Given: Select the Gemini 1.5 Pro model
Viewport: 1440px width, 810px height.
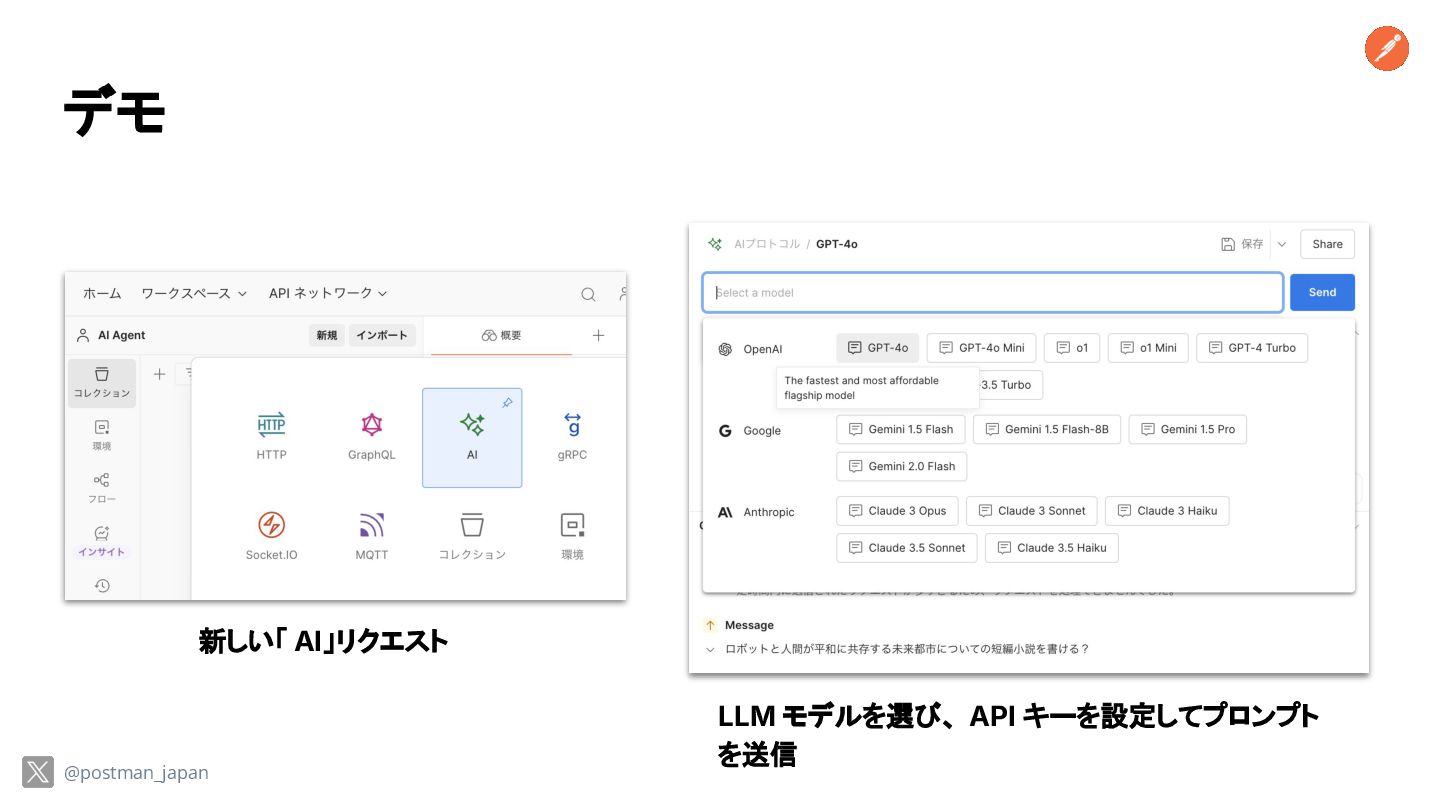Looking at the screenshot, I should [1188, 429].
